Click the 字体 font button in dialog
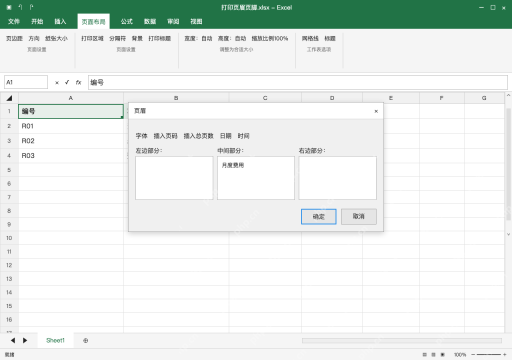512x360 pixels. (x=141, y=136)
